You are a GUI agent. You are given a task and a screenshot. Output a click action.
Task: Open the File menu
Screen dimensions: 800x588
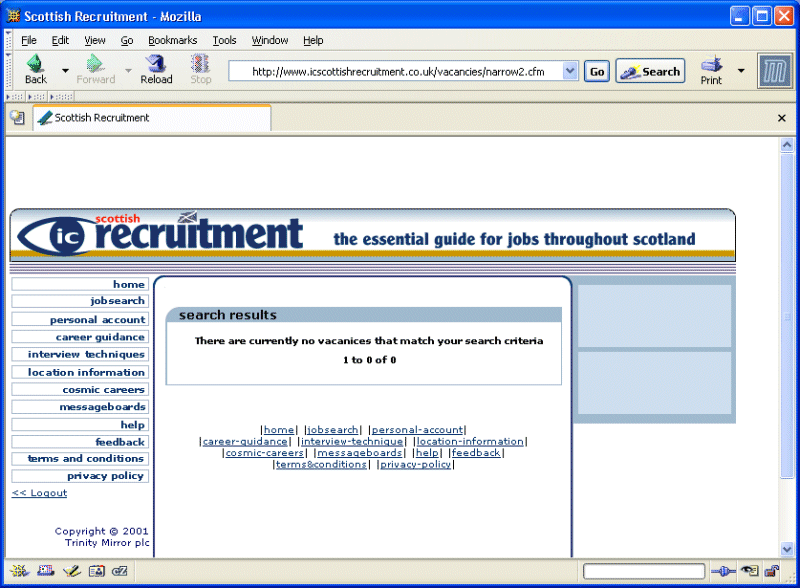[x=29, y=40]
